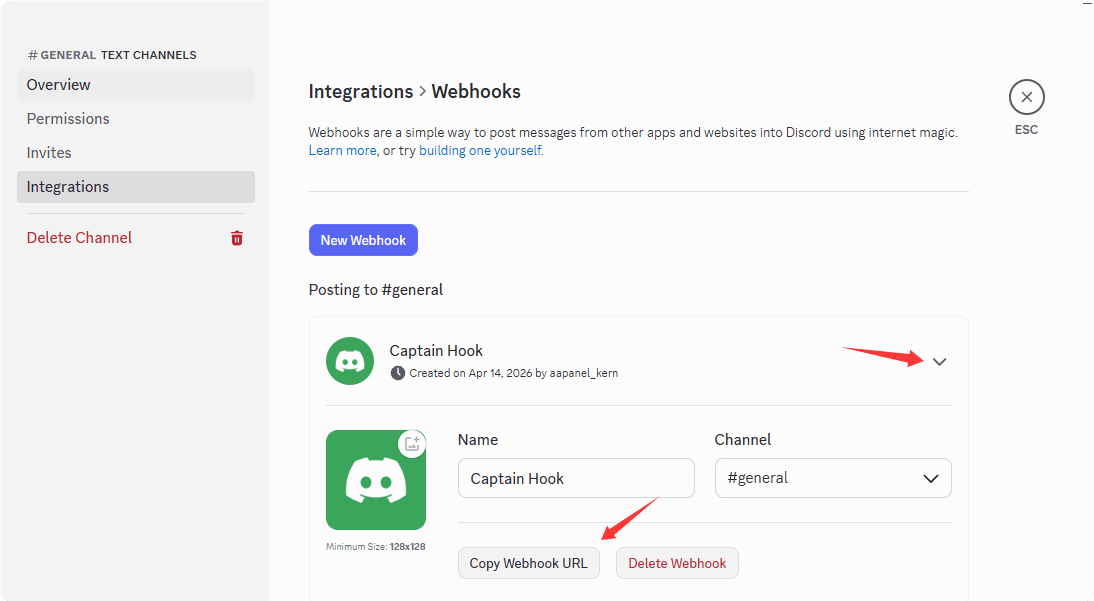Close settings with the ESC circle icon
The height and width of the screenshot is (601, 1094).
pyautogui.click(x=1026, y=97)
